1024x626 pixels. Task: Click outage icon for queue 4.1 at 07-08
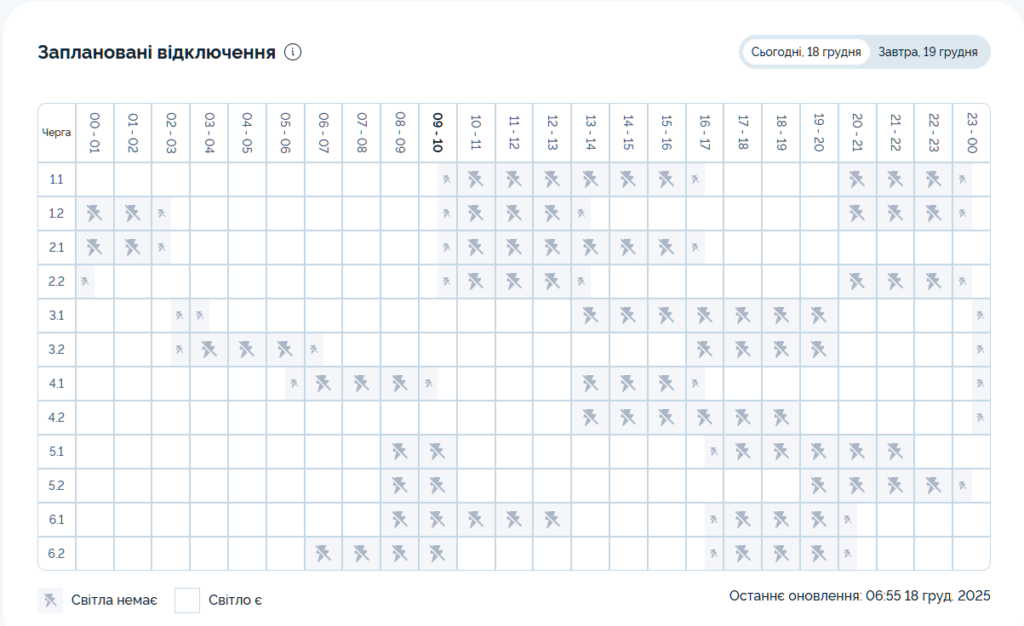pos(361,383)
